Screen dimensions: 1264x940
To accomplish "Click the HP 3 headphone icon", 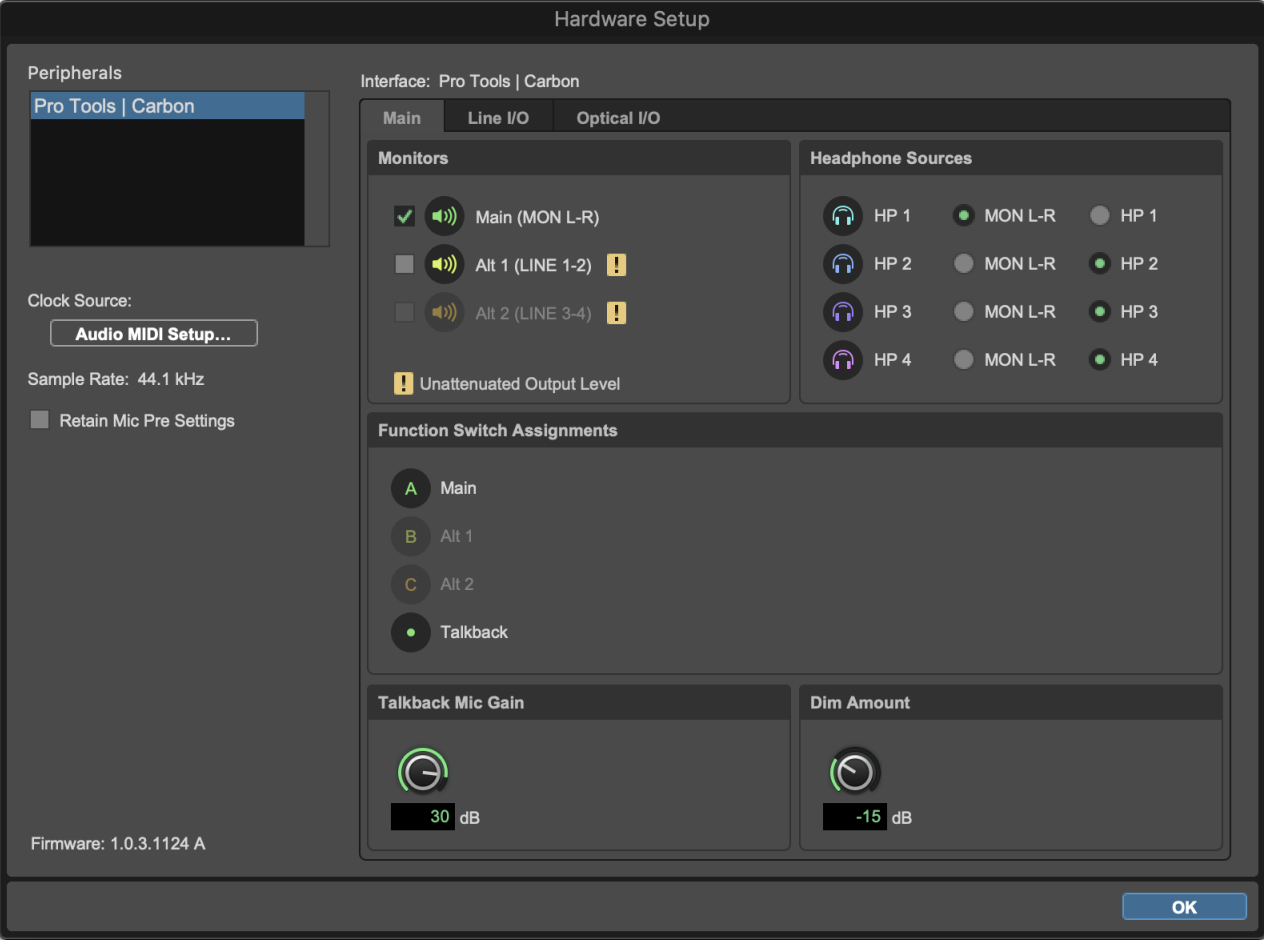I will pyautogui.click(x=843, y=312).
